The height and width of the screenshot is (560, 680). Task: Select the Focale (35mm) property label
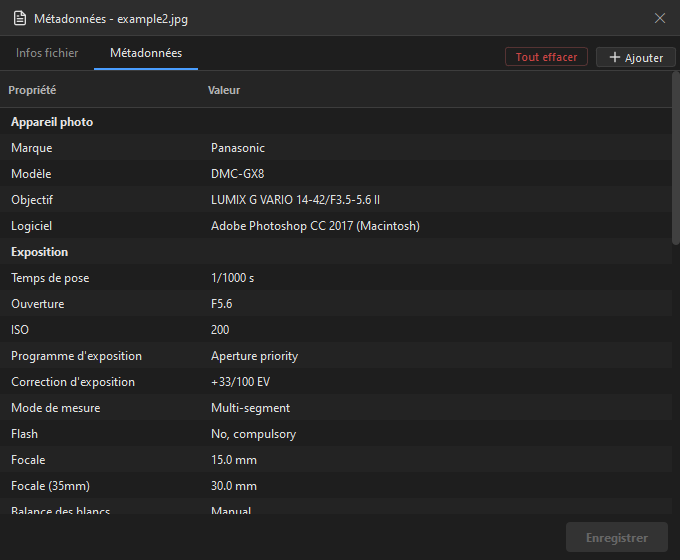coord(50,486)
